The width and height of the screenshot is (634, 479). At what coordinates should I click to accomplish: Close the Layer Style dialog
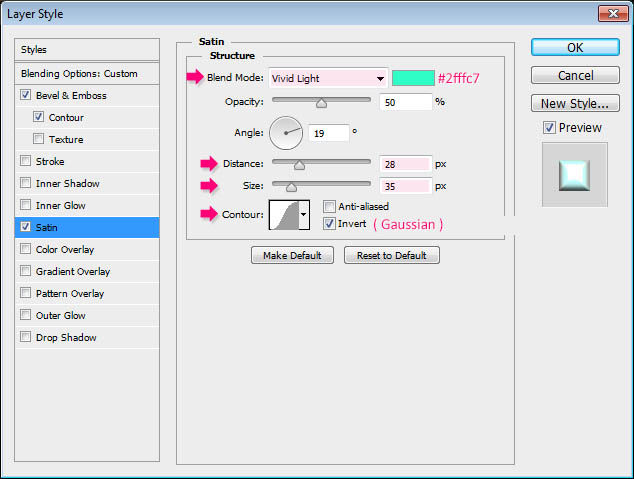[x=612, y=13]
